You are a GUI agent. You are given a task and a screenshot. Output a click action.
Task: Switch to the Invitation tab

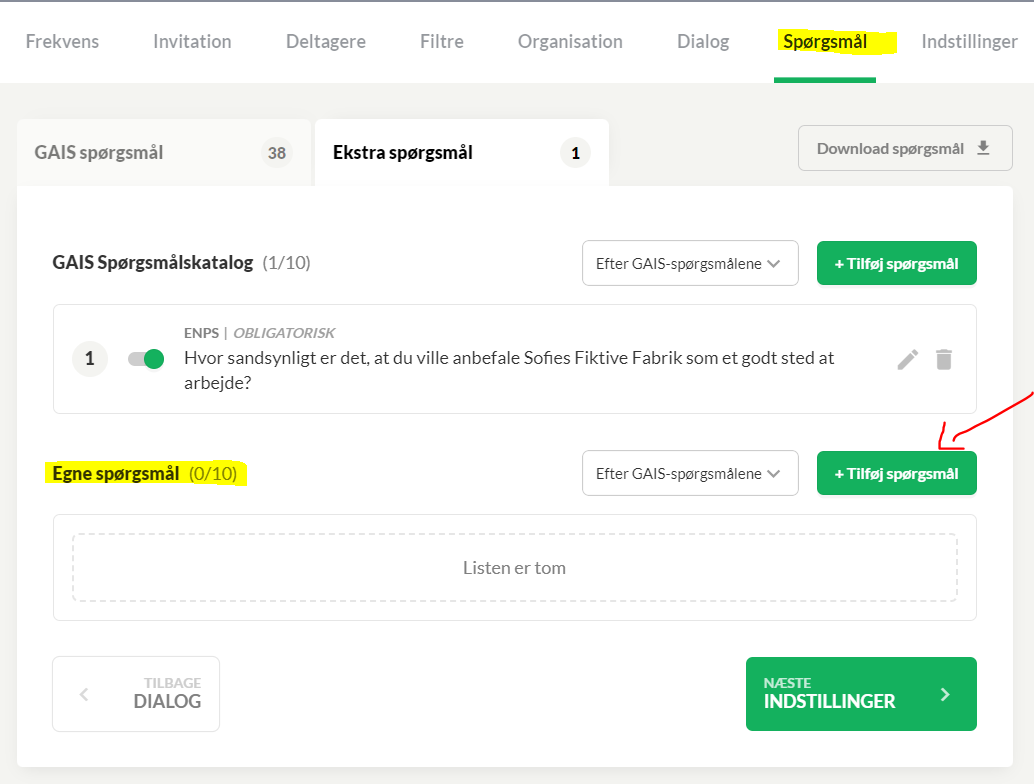tap(192, 42)
